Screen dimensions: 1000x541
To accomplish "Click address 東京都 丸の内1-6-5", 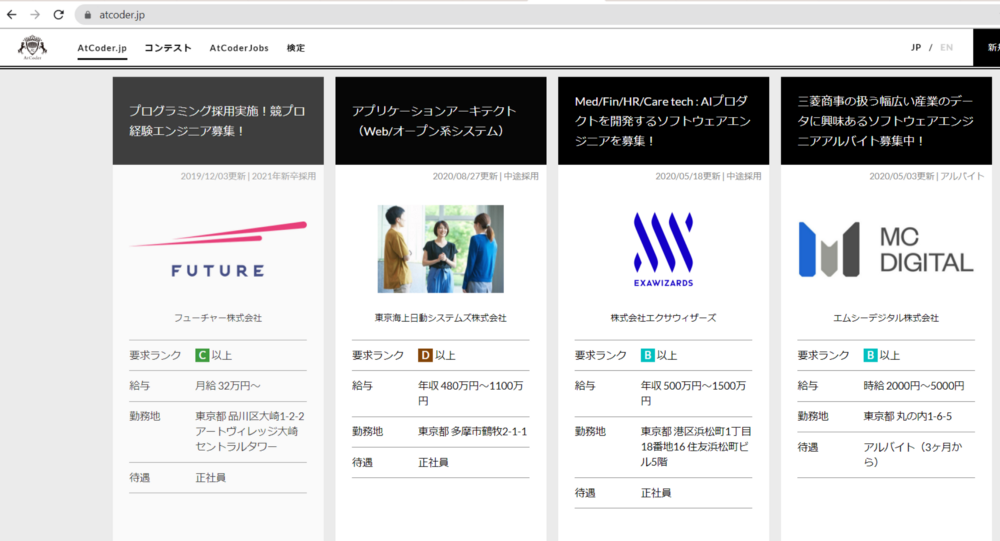I will [x=908, y=417].
